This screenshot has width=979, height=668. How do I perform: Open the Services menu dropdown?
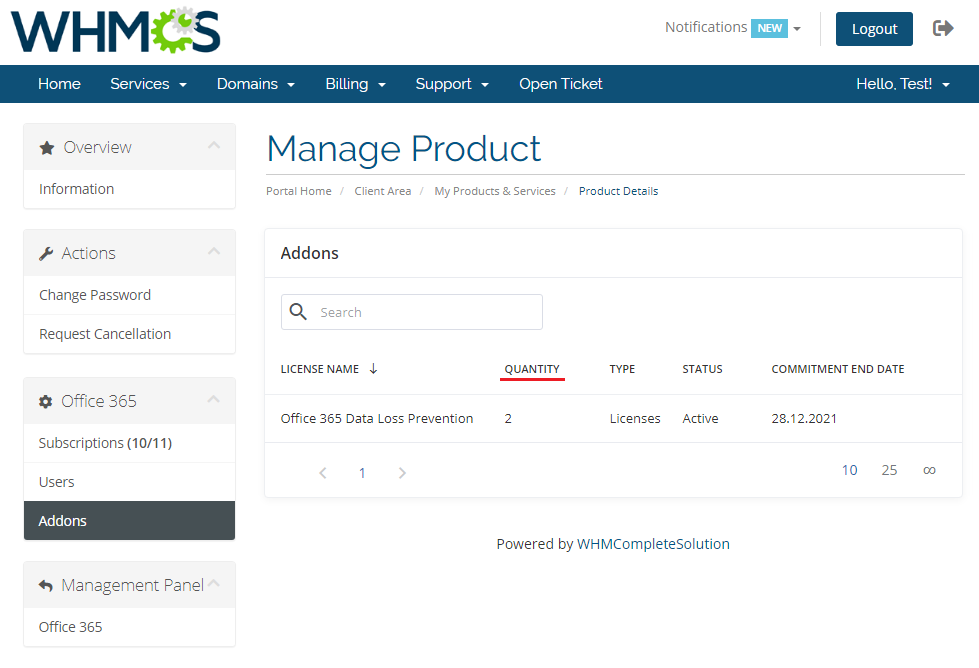point(149,84)
